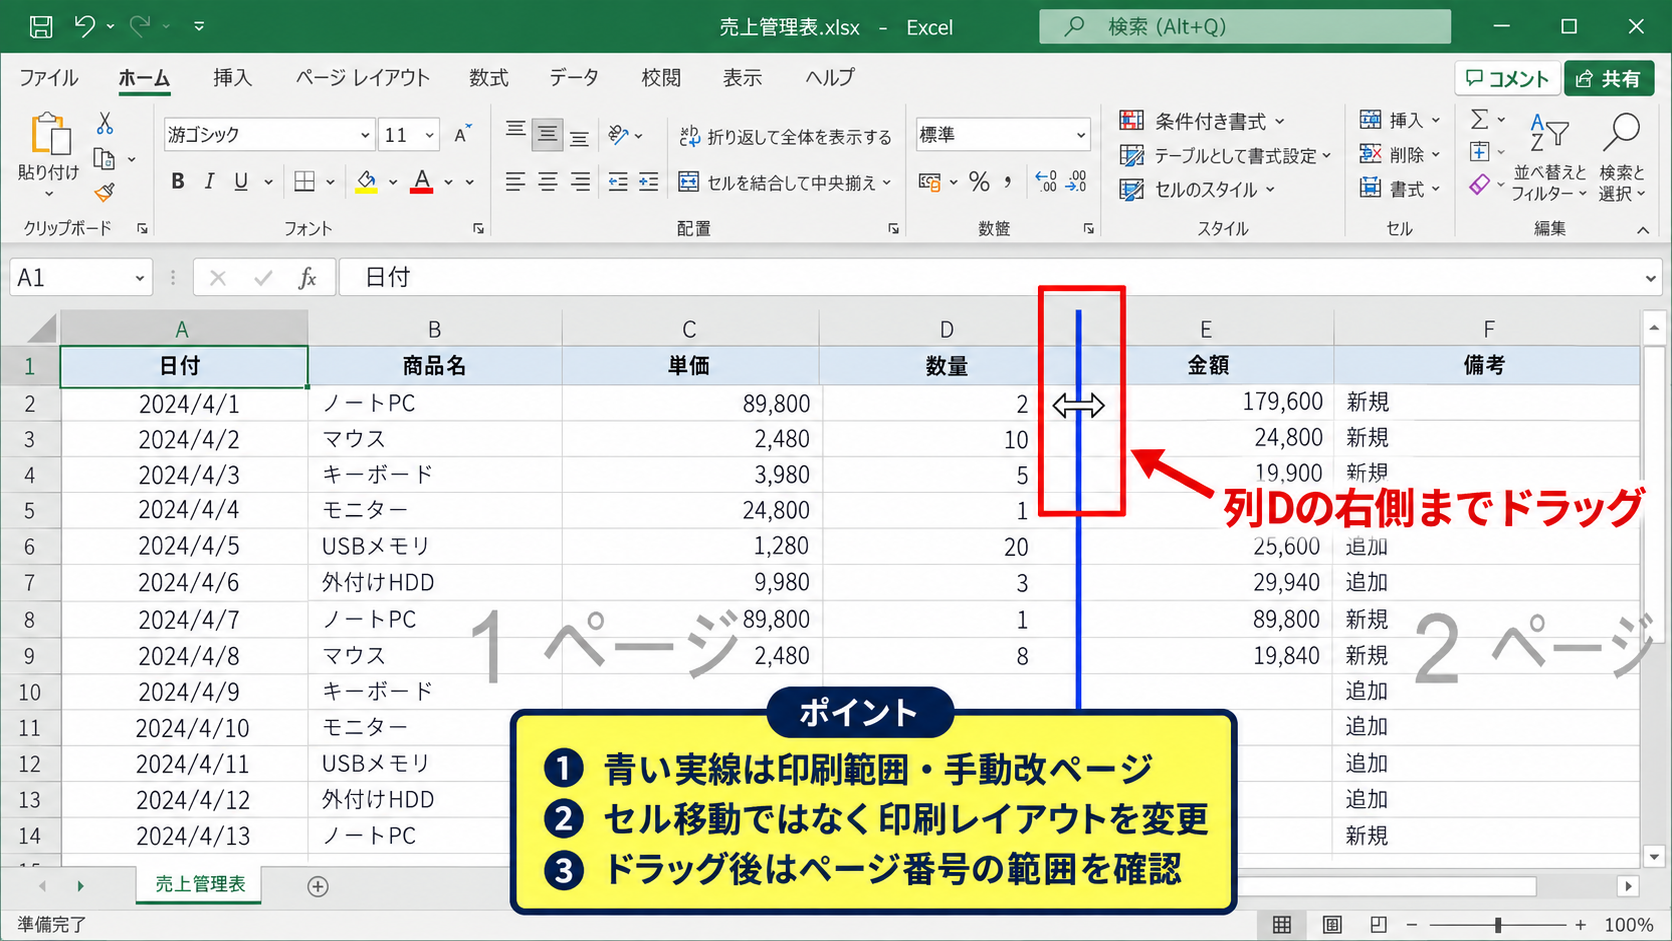Select normal view in the status bar
This screenshot has height=941, width=1672.
(x=1282, y=925)
